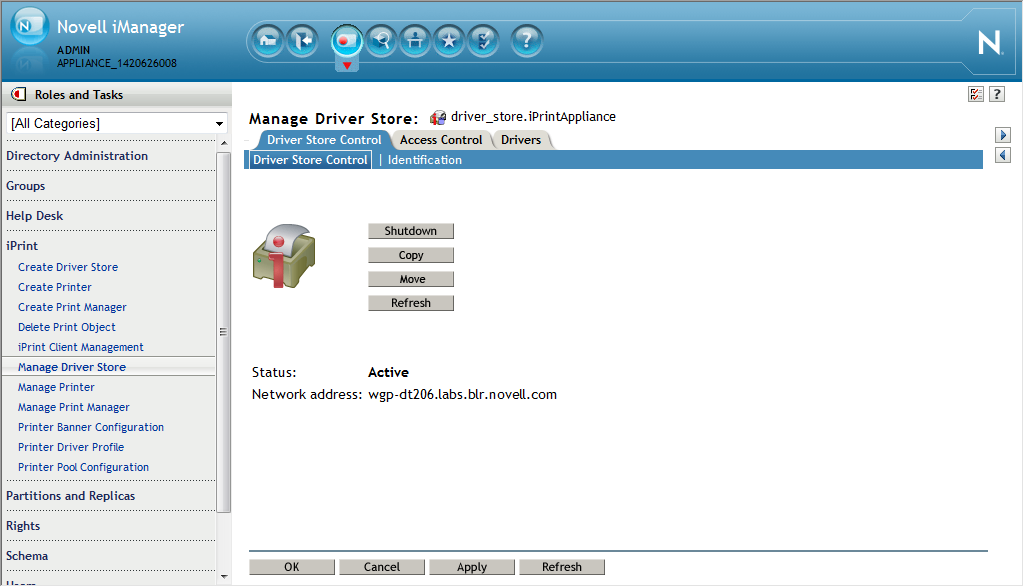
Task: Open the All Categories dropdown
Action: click(x=116, y=123)
